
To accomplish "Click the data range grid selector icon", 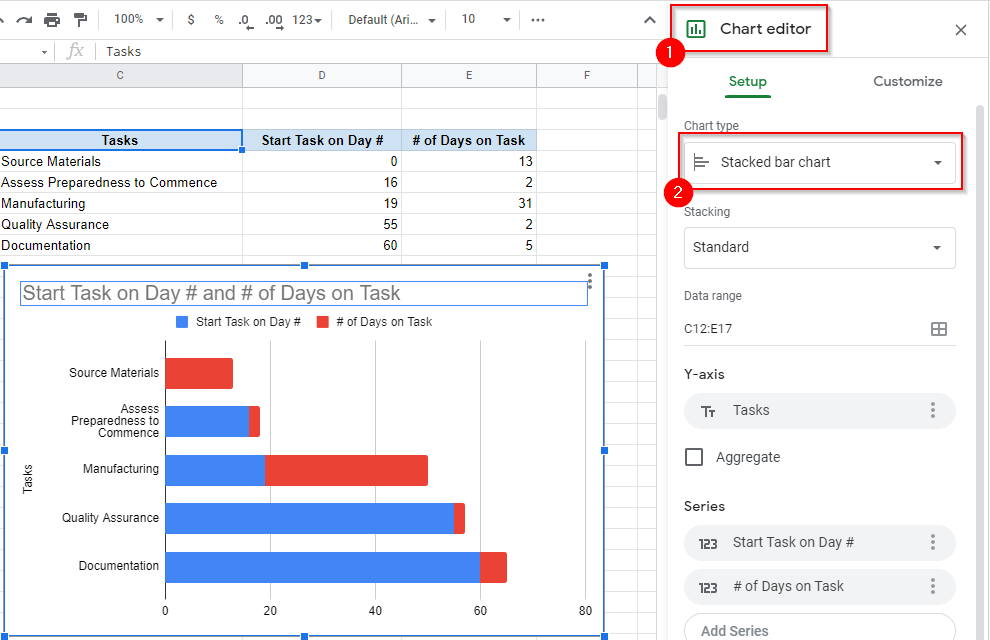I will [938, 329].
